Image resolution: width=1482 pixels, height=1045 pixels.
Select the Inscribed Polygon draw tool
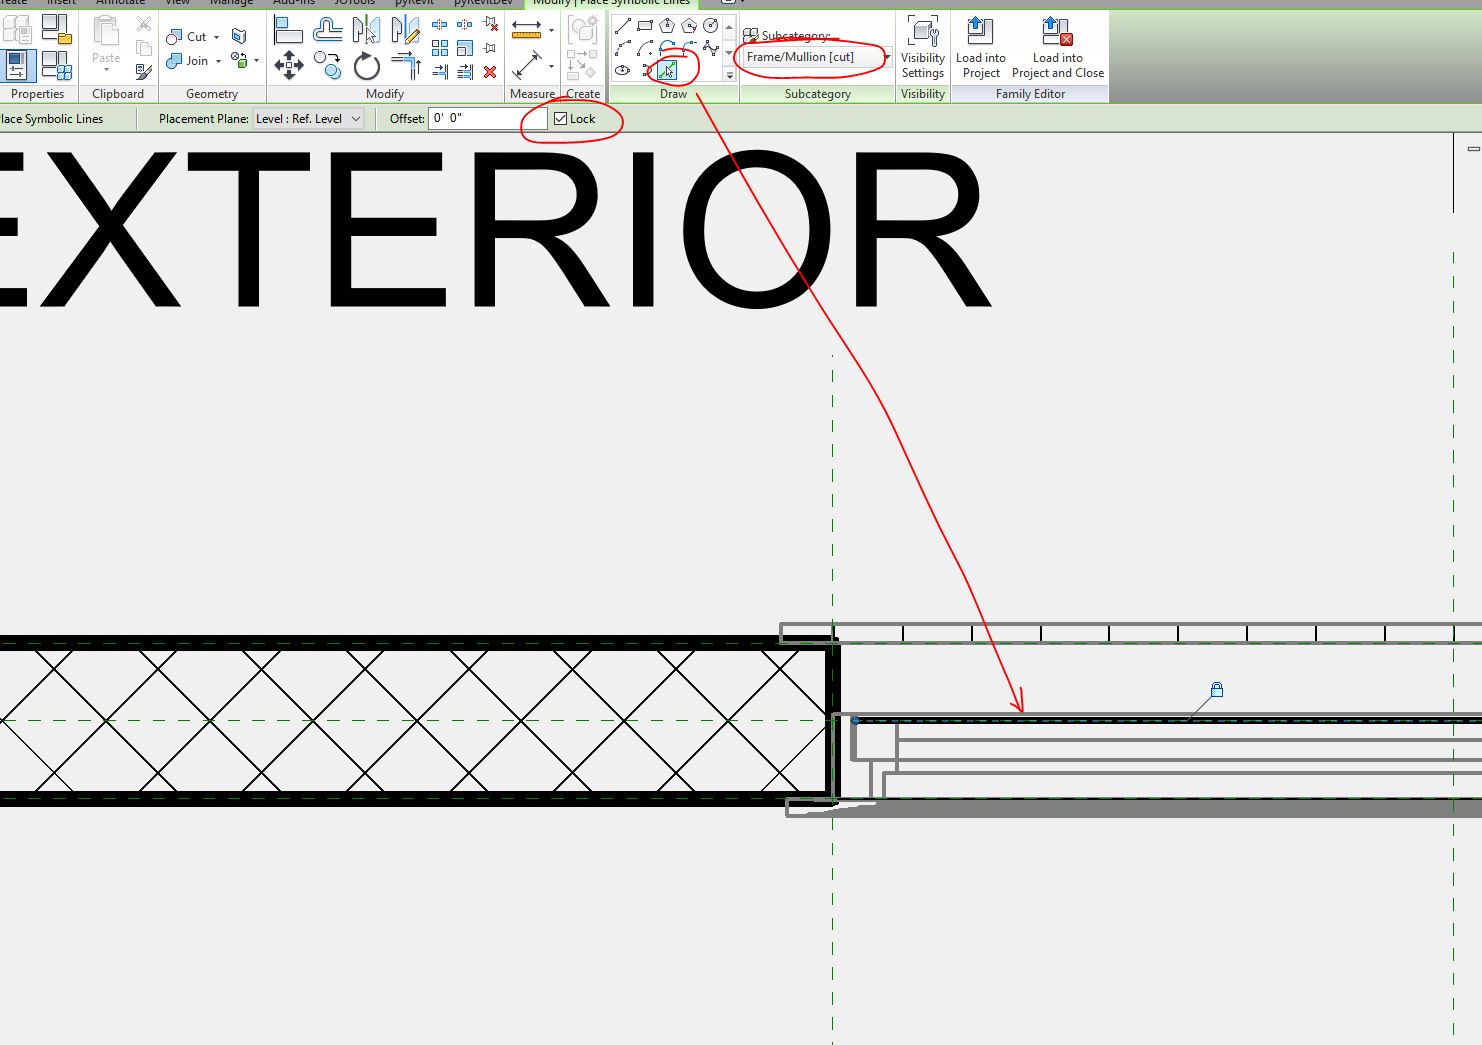coord(667,26)
